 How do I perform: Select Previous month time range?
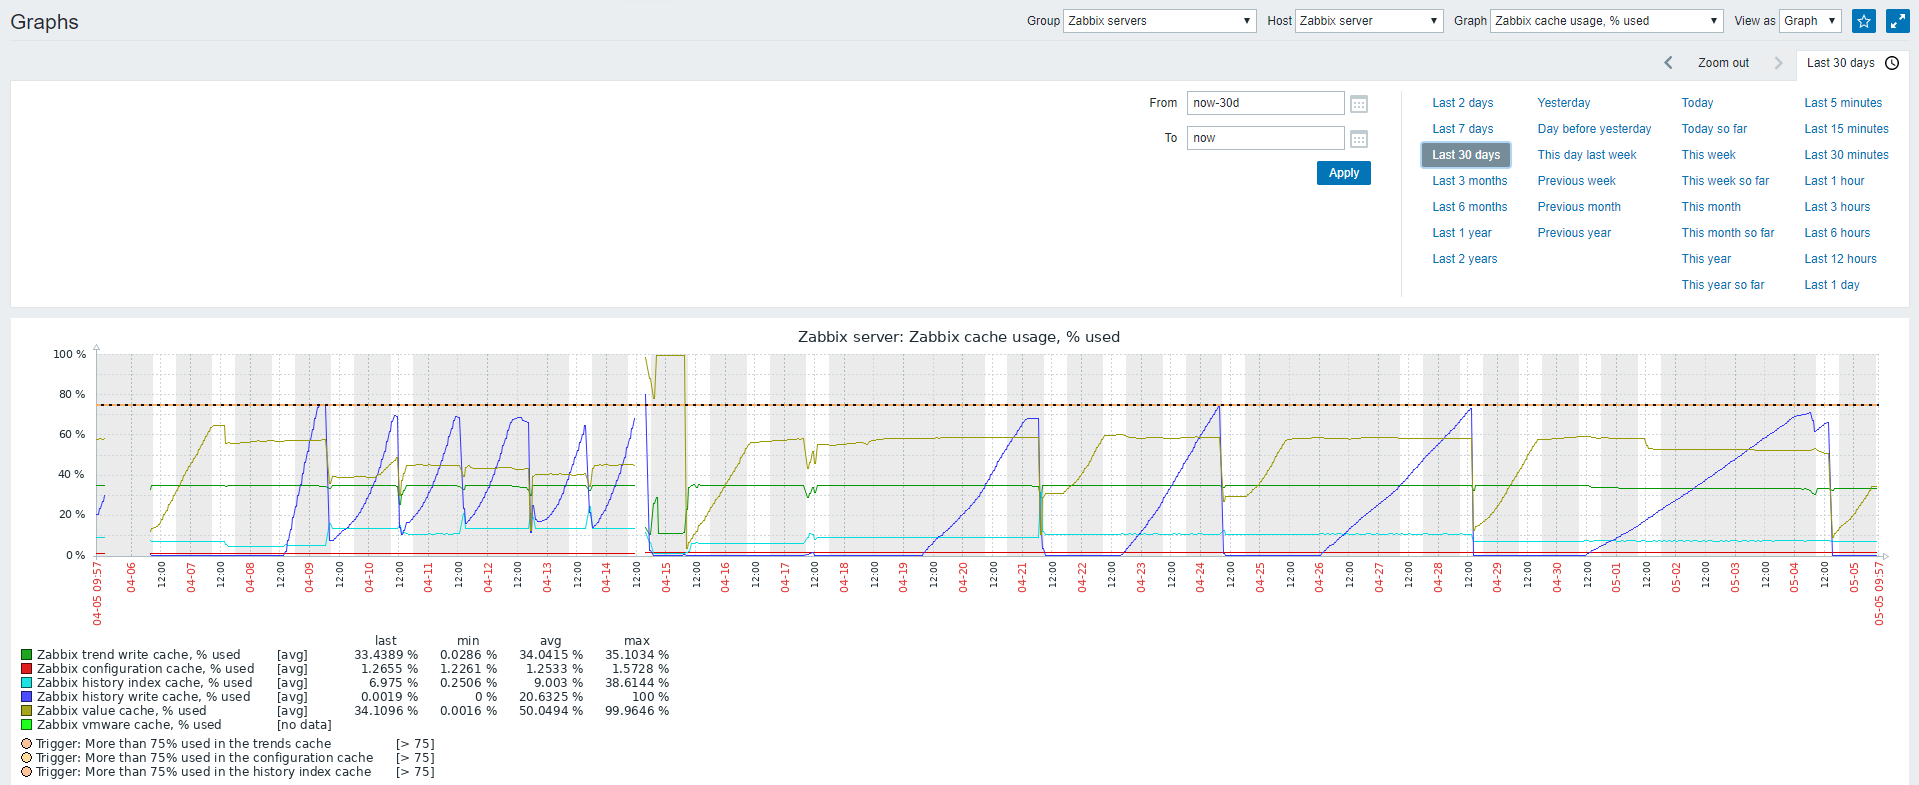(x=1579, y=207)
